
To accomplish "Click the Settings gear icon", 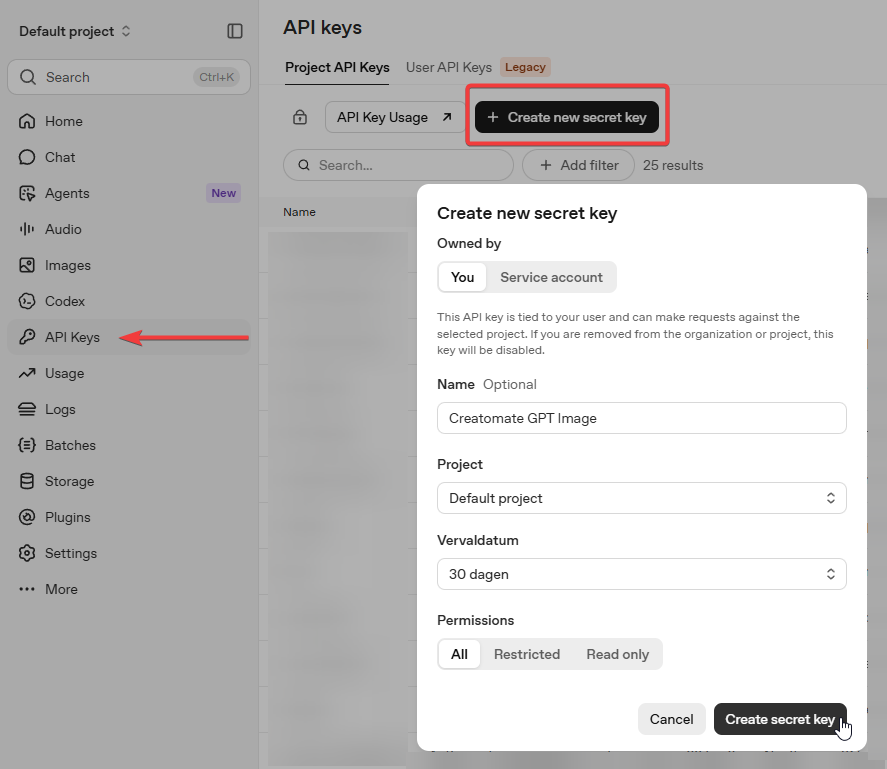I will pyautogui.click(x=27, y=553).
